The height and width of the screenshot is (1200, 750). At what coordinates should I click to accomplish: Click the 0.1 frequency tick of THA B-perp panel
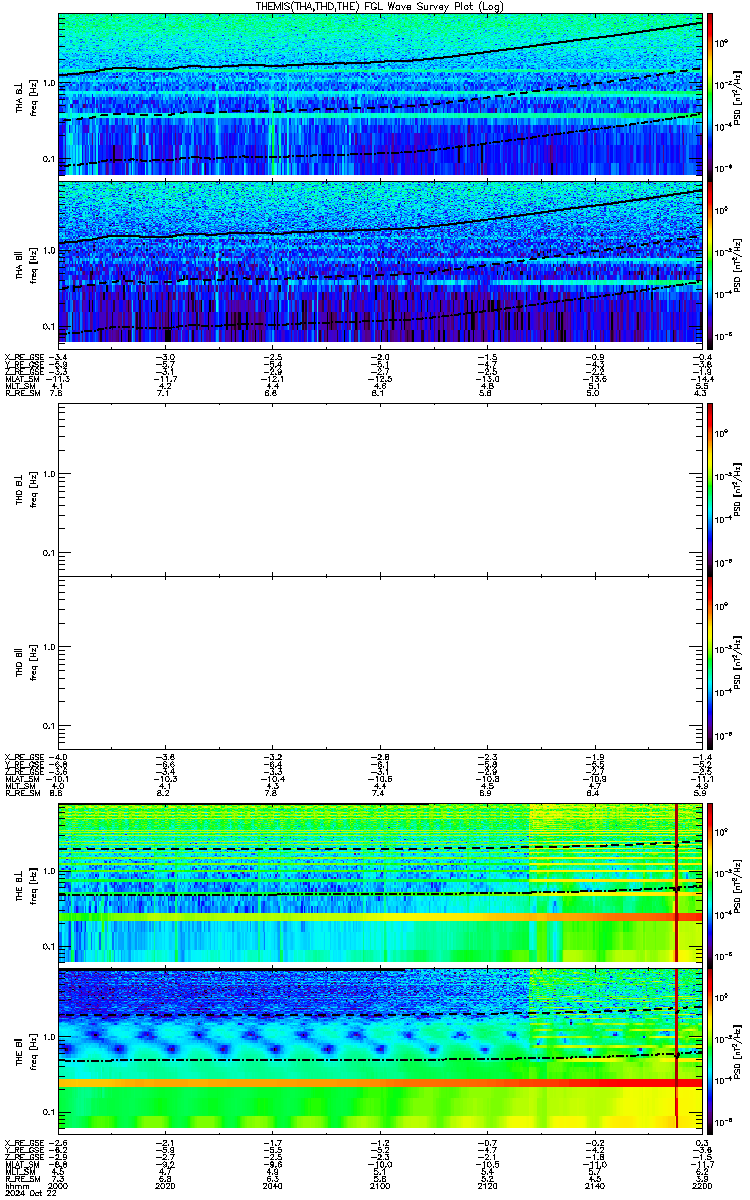point(48,159)
